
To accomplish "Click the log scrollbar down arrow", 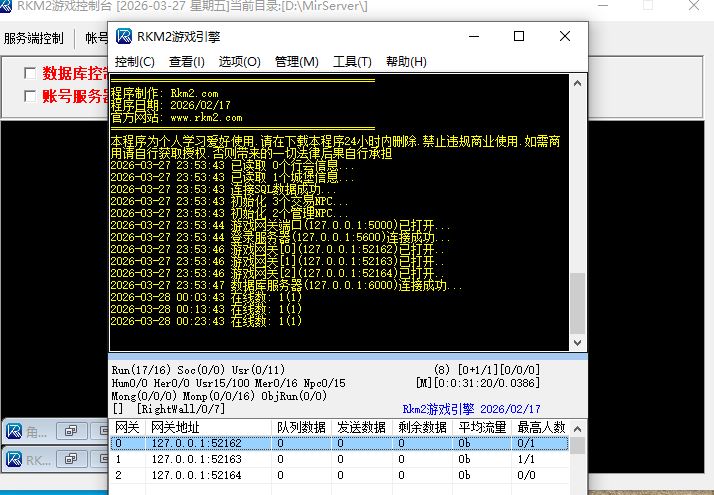I will coord(577,343).
